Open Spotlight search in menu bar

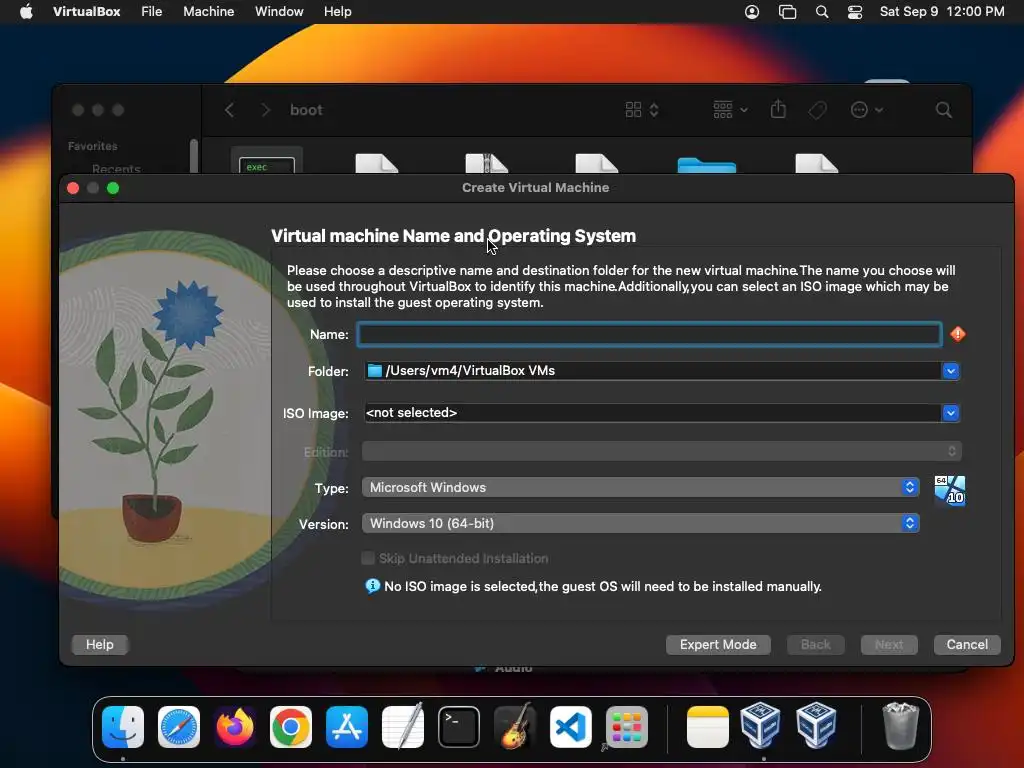[822, 12]
